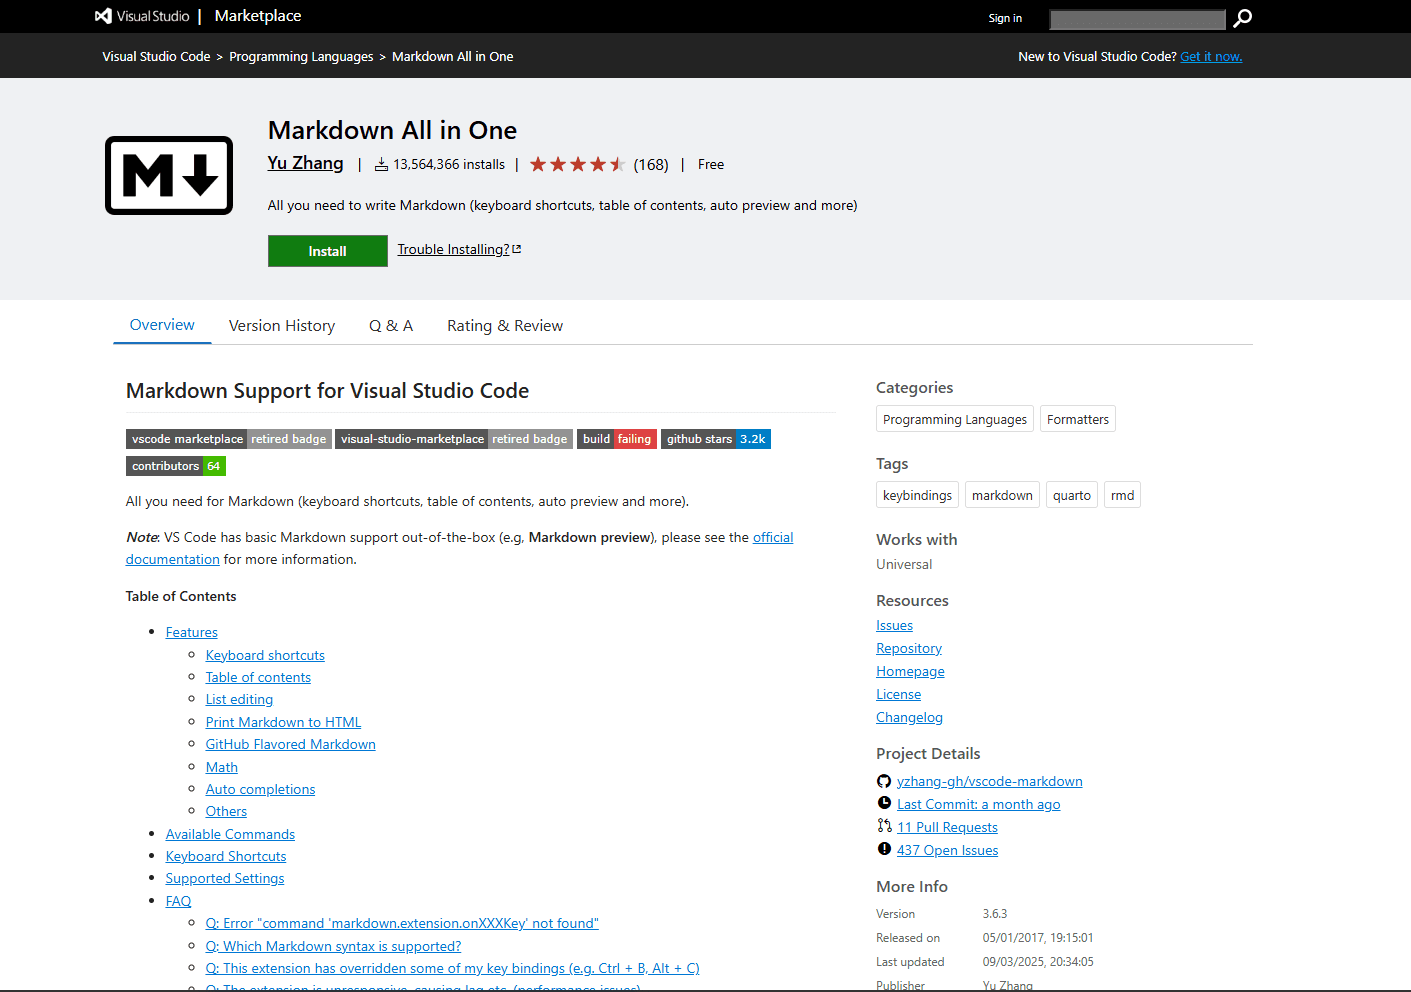Open the License resource link
Screen dimensions: 1411x992
[x=899, y=694]
